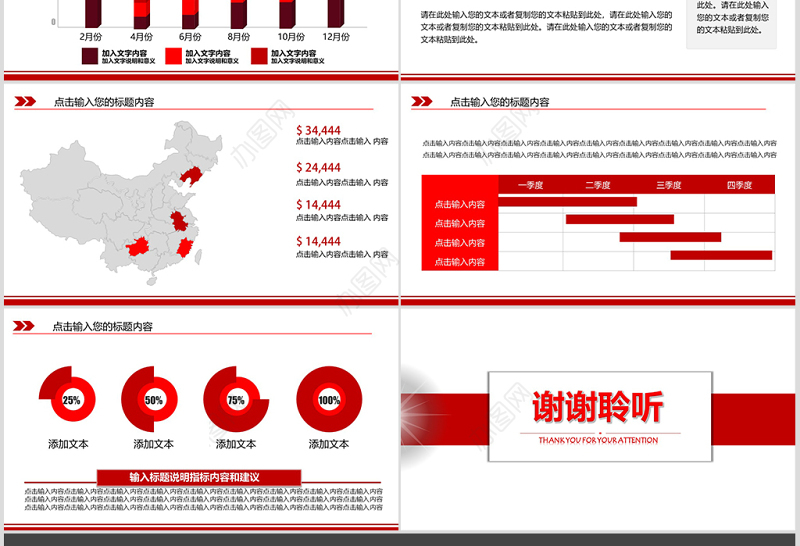800x546 pixels.
Task: Click the quarterly table slide title 点击输入您的标题内容
Action: pyautogui.click(x=499, y=102)
